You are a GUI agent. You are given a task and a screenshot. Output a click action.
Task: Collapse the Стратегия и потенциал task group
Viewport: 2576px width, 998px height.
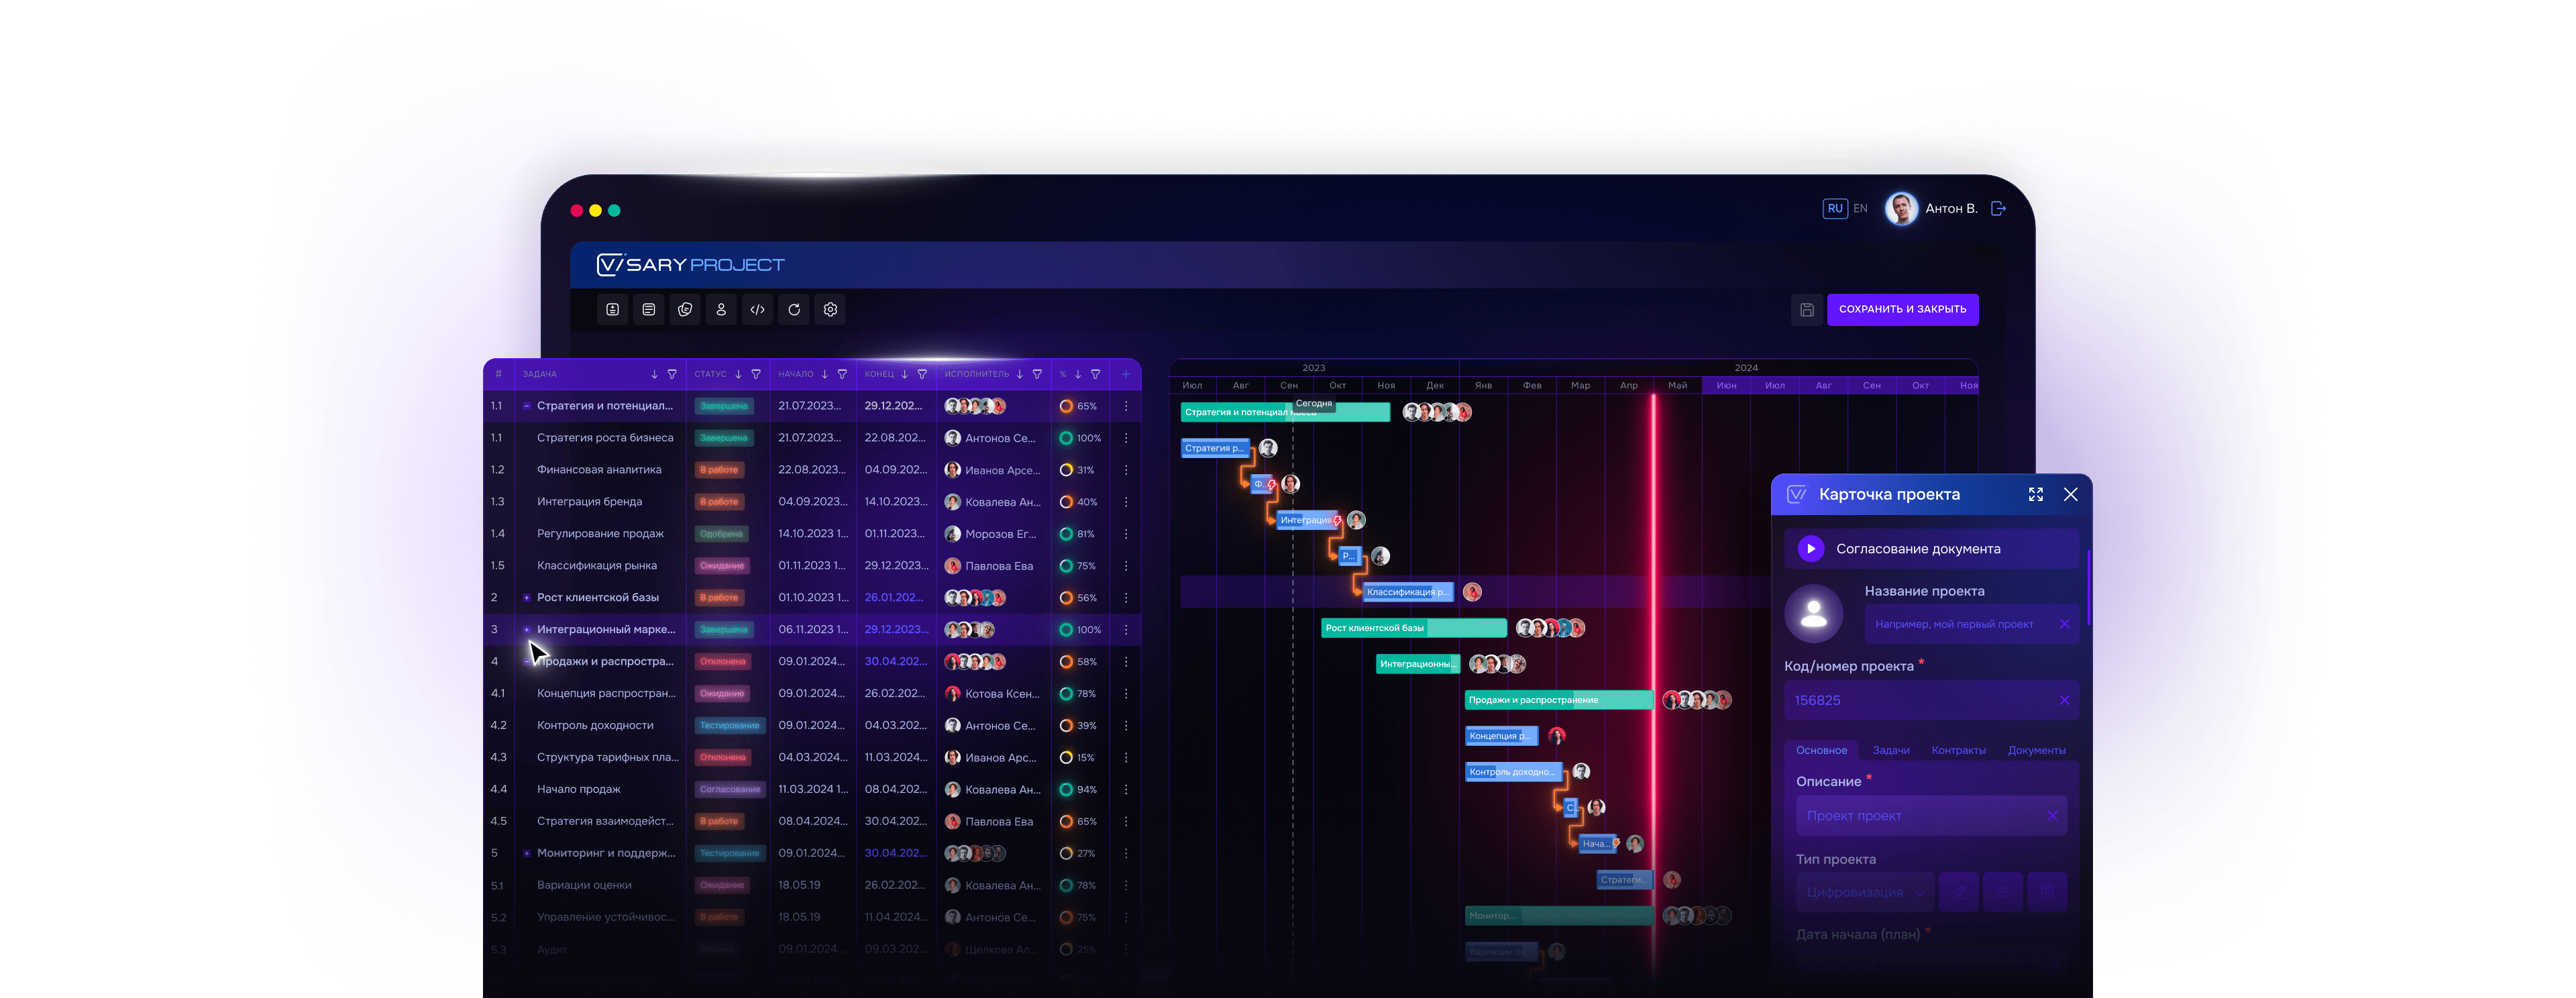click(527, 406)
